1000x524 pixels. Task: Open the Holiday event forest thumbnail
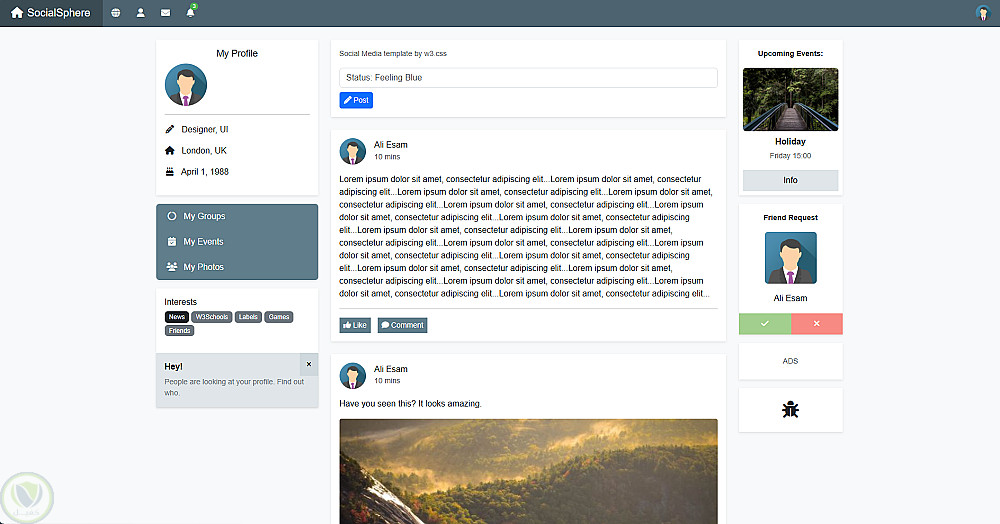(790, 99)
